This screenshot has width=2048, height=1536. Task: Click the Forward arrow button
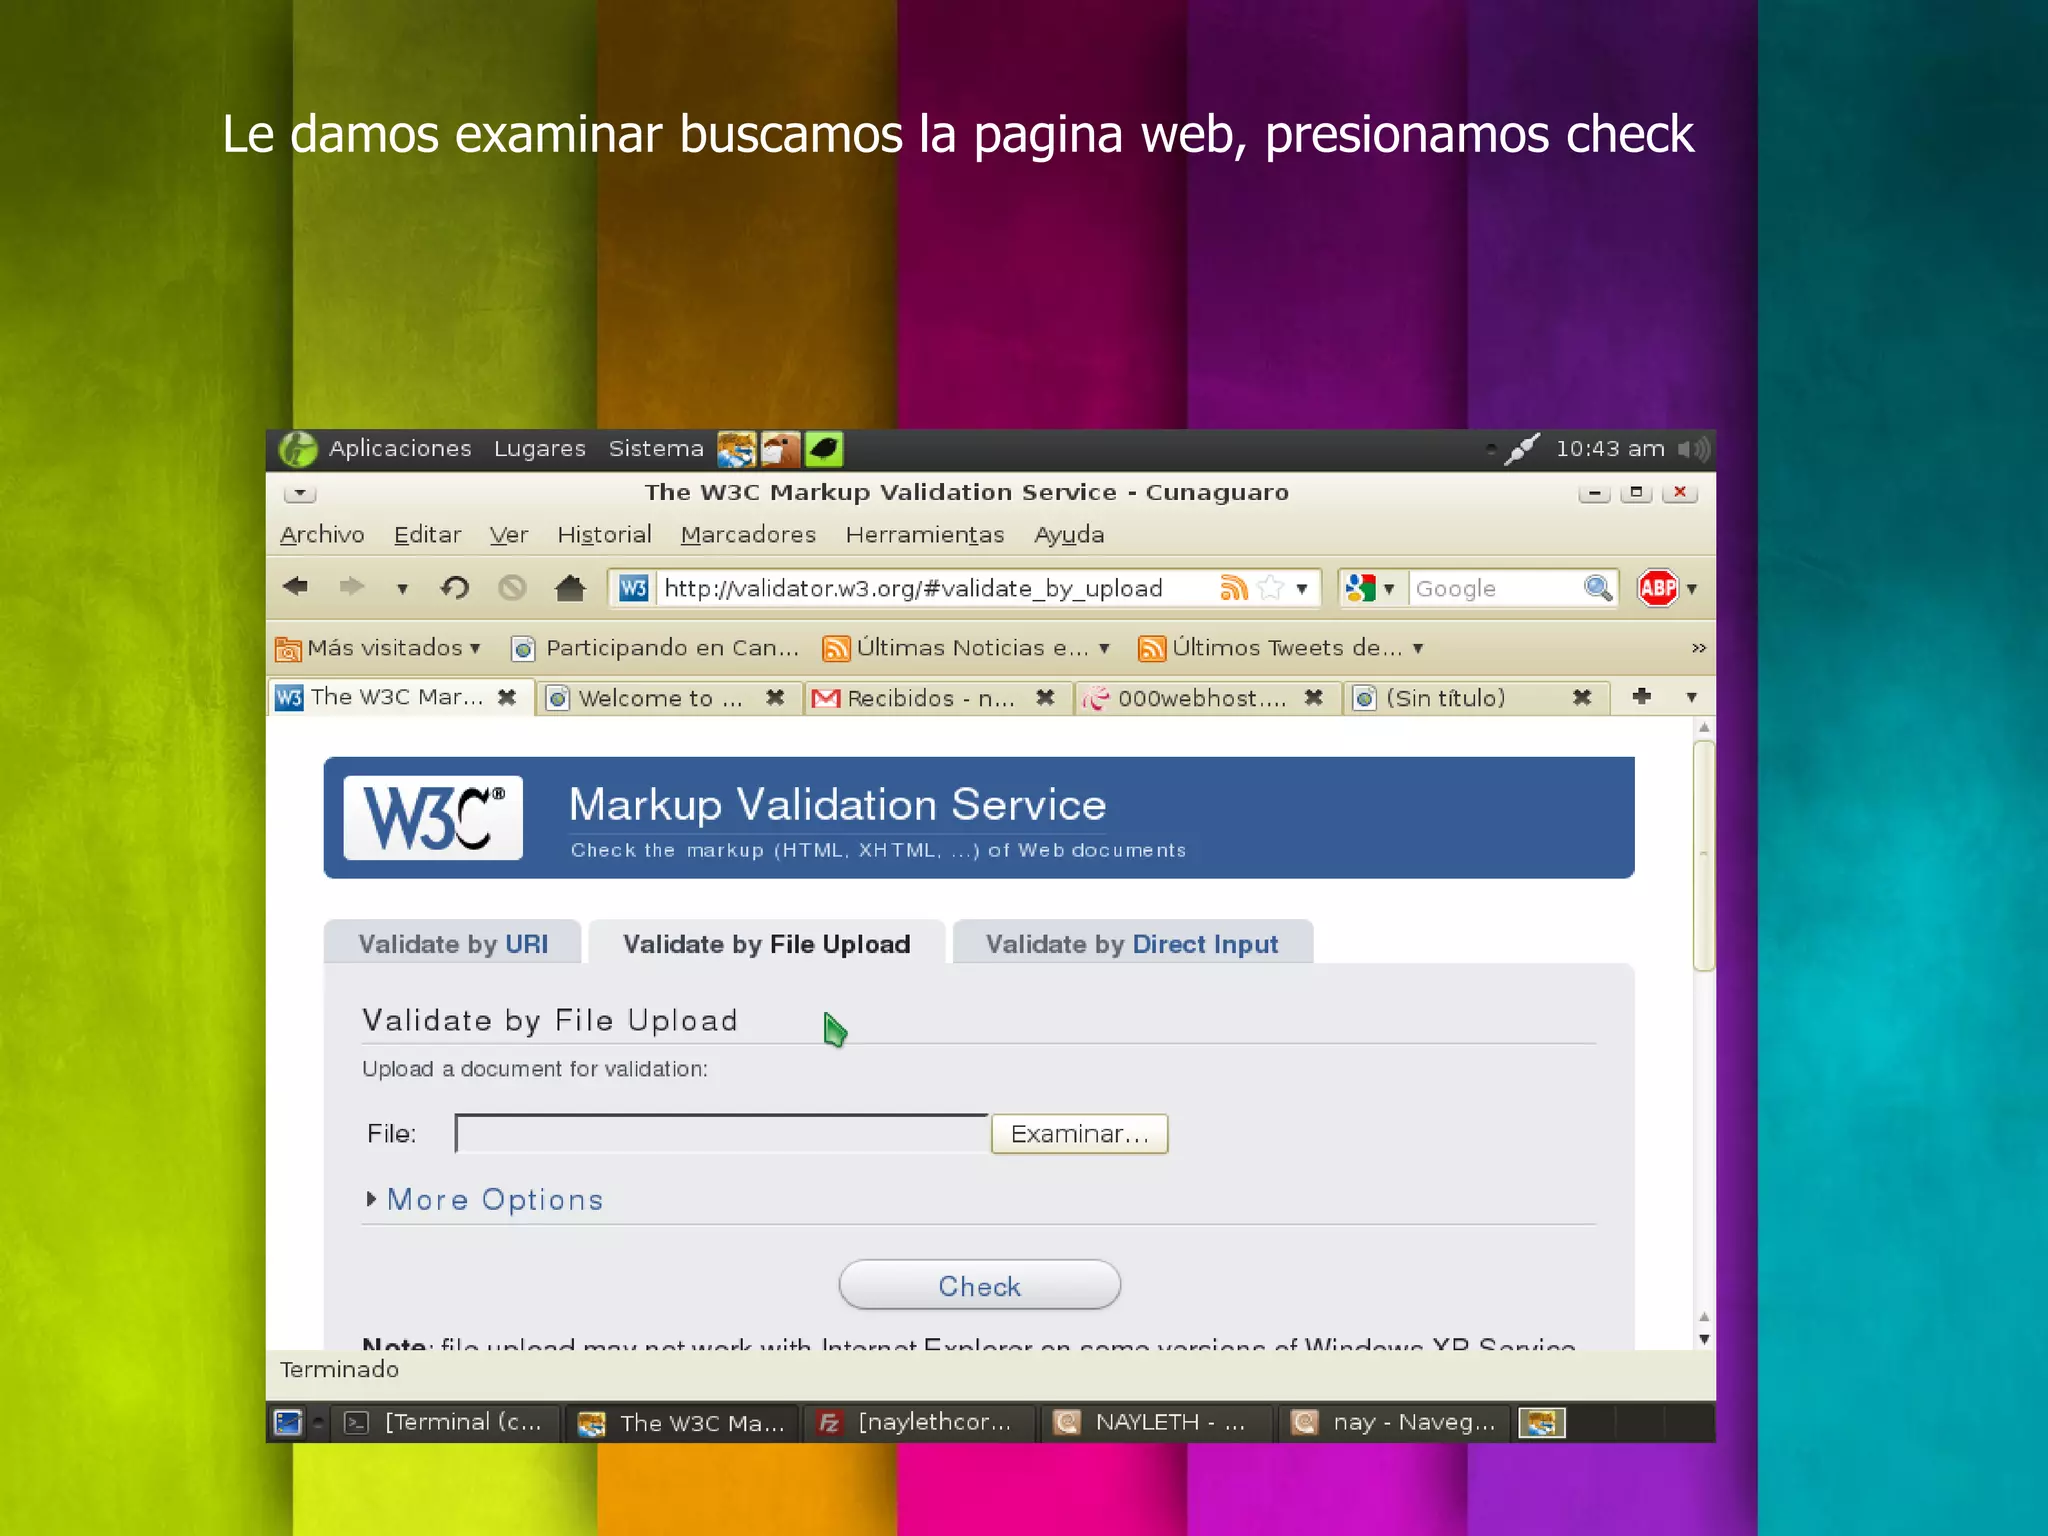coord(351,587)
